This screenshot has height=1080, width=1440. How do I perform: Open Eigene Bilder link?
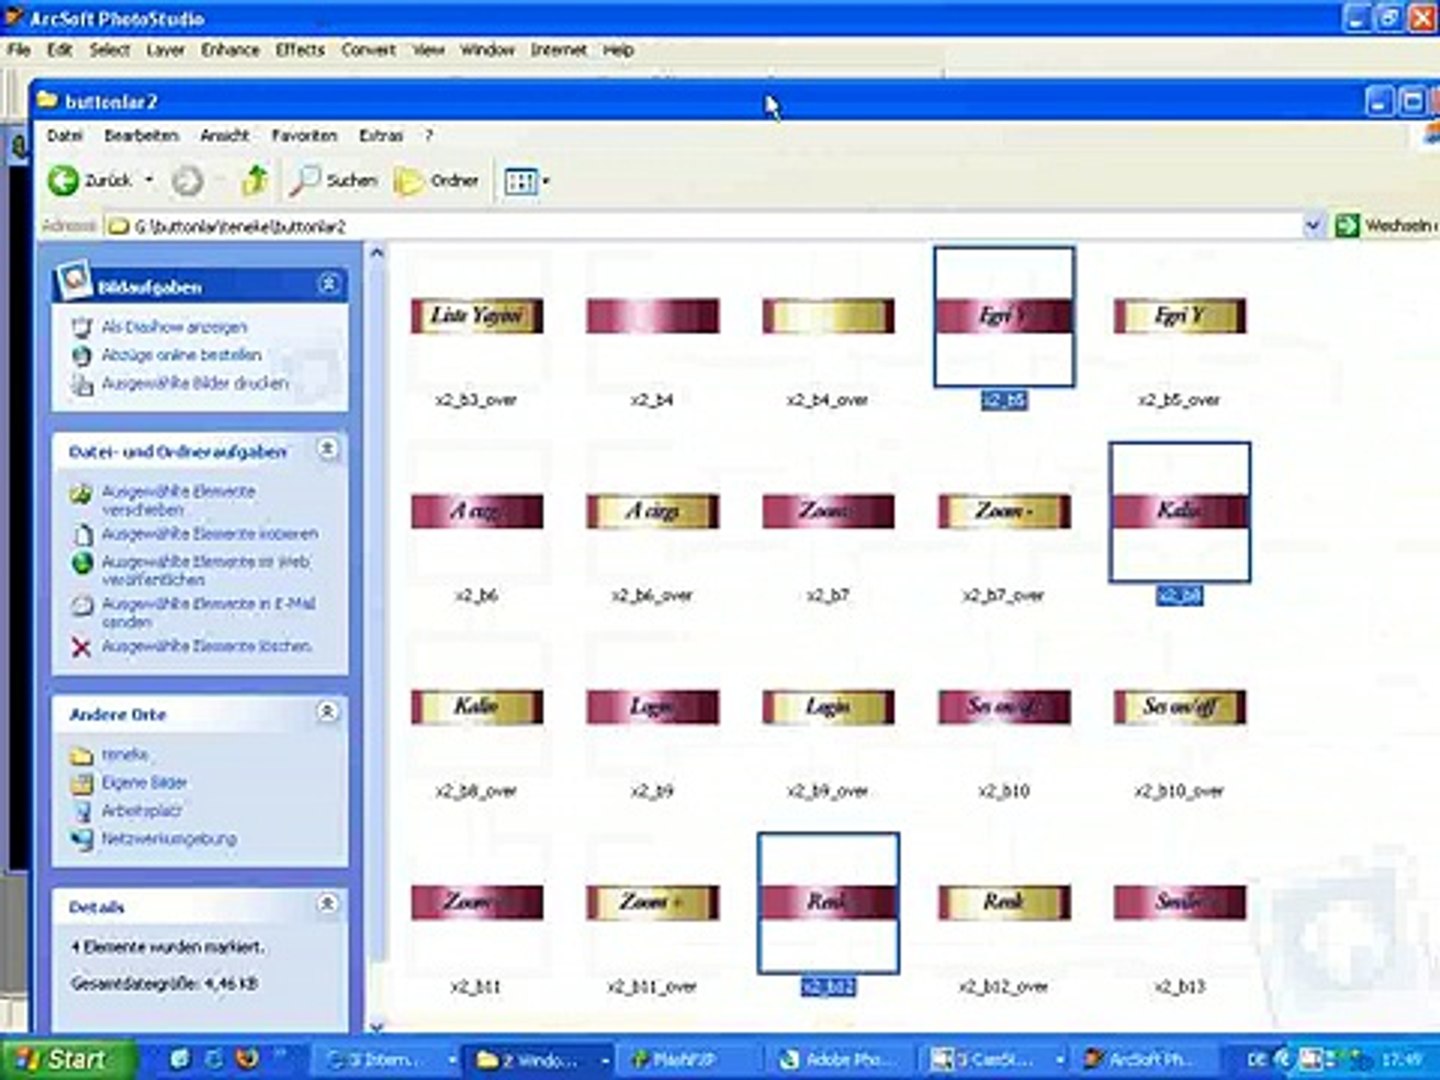pyautogui.click(x=143, y=783)
